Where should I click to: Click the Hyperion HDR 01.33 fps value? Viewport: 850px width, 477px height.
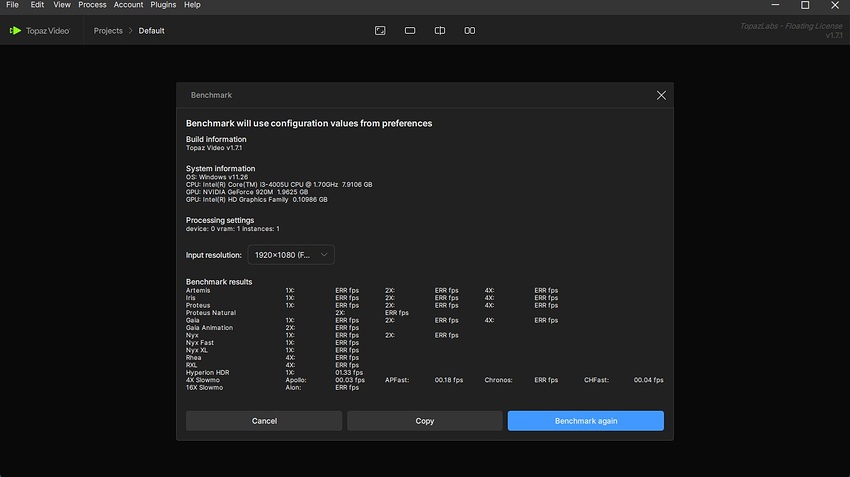coord(349,372)
